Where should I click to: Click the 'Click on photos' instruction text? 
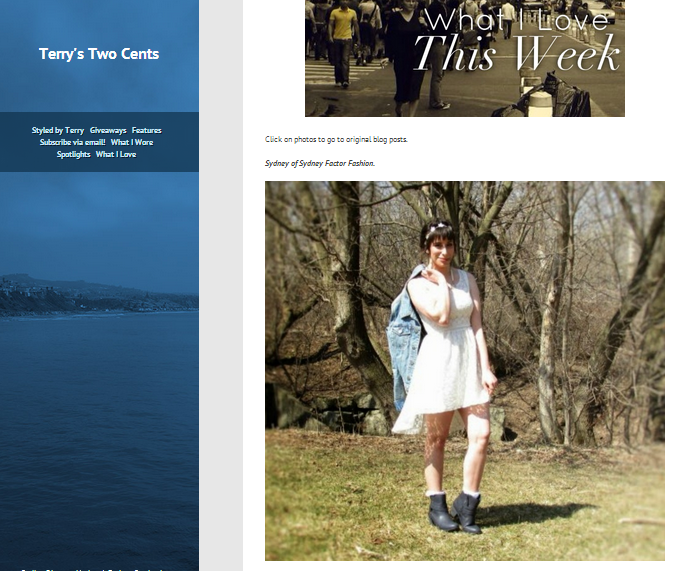click(336, 139)
